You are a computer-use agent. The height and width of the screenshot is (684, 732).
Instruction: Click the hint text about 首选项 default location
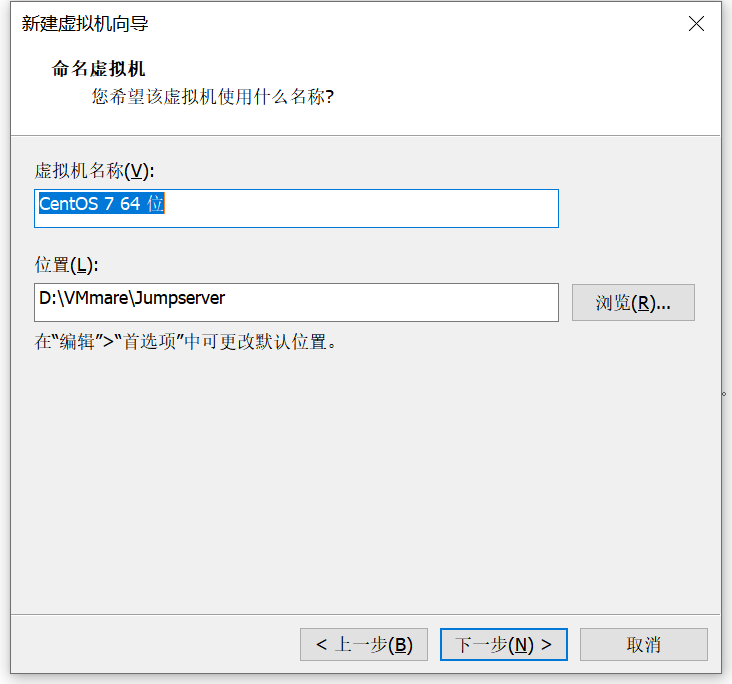[185, 342]
